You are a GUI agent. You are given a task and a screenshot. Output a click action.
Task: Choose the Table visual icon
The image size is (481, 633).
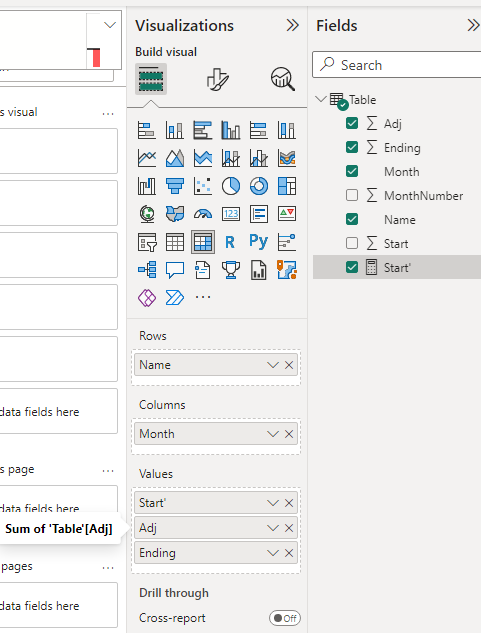pyautogui.click(x=174, y=242)
